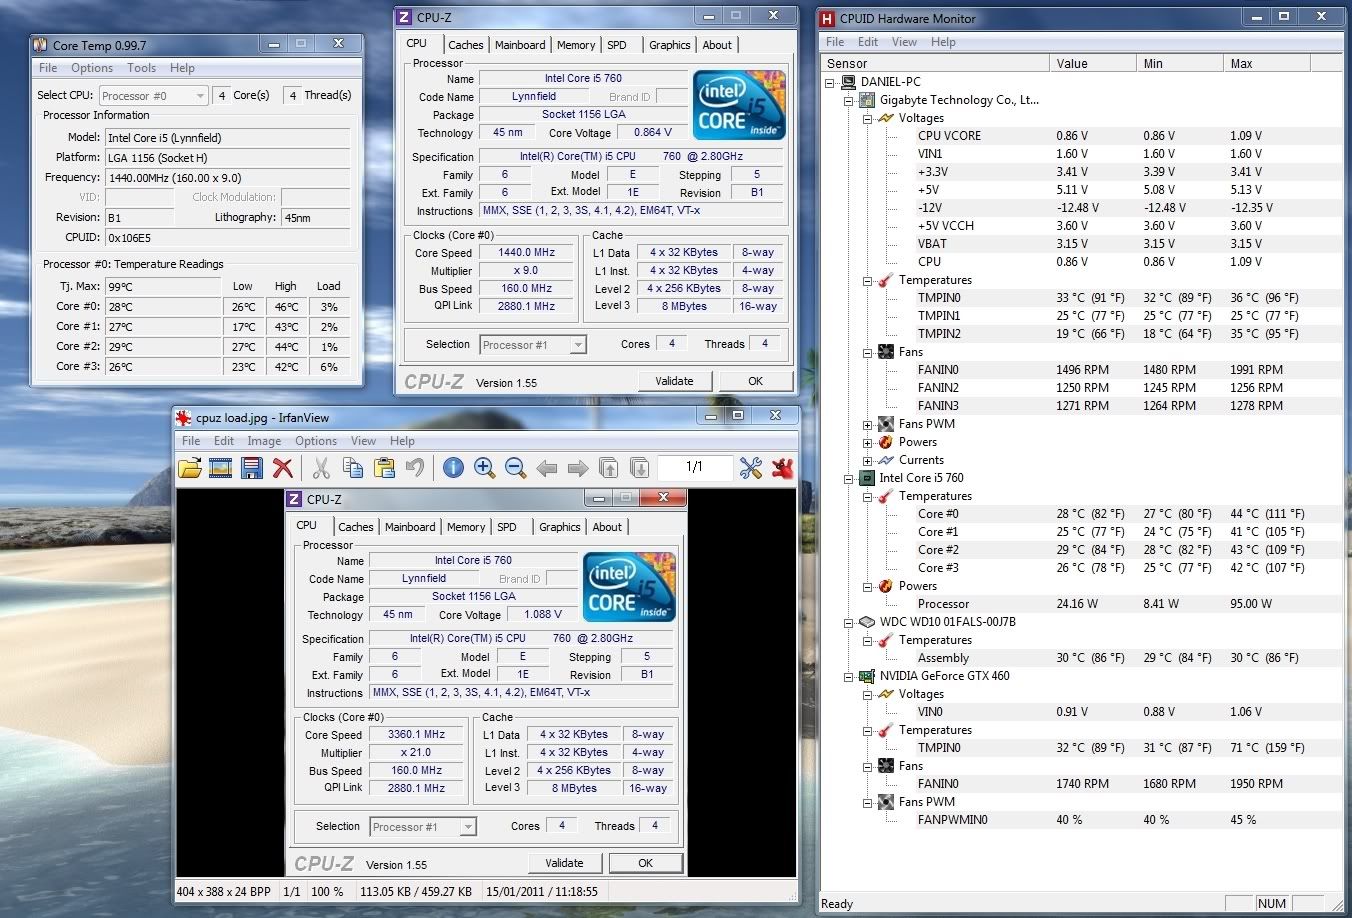Click Tj. Max 99°C field in Core Temp
Viewport: 1352px width, 918px height.
point(162,286)
